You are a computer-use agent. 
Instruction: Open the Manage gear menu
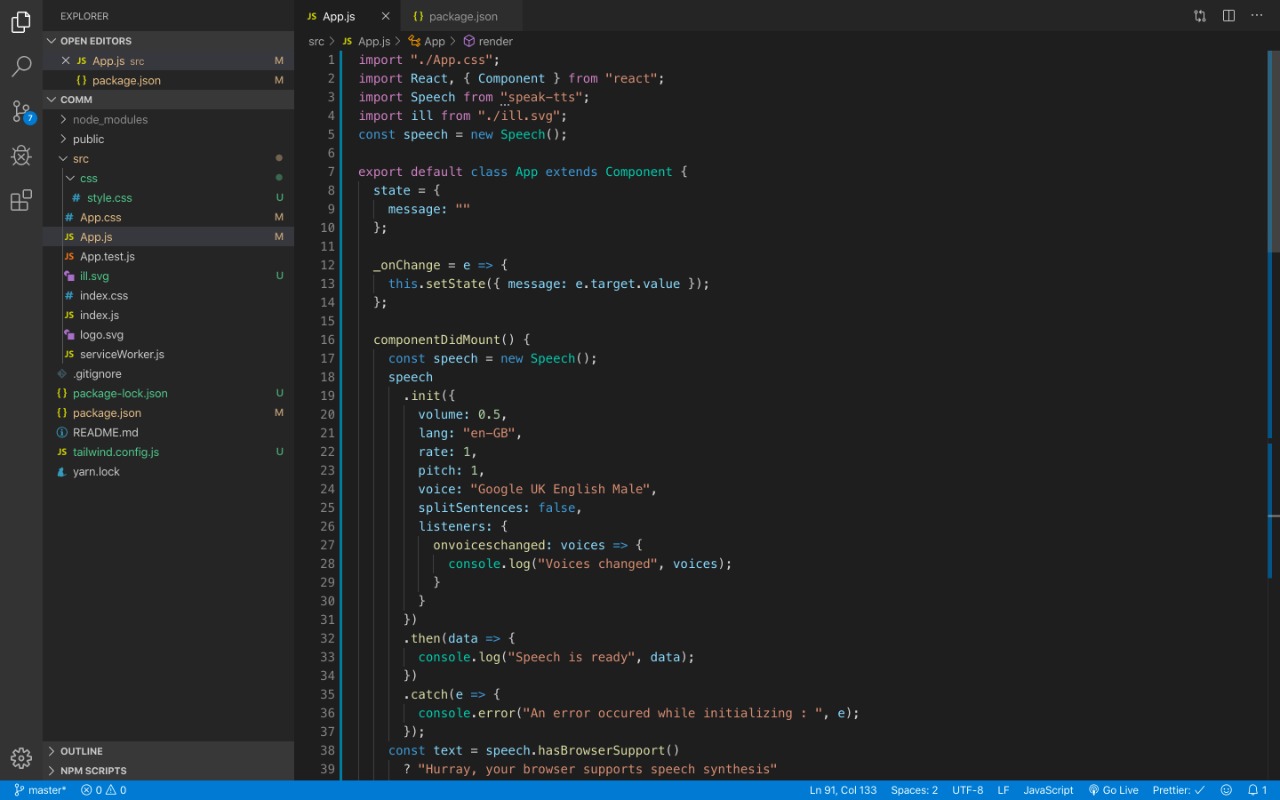coord(21,758)
